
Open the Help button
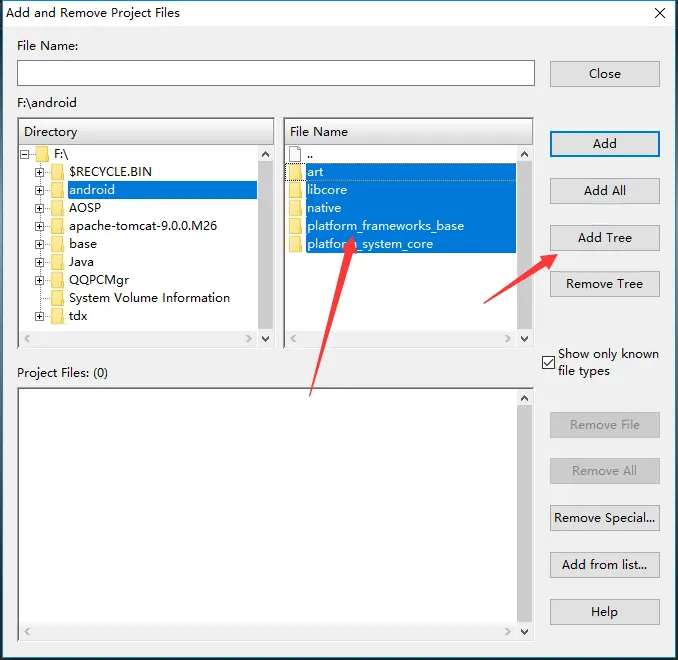click(x=604, y=612)
